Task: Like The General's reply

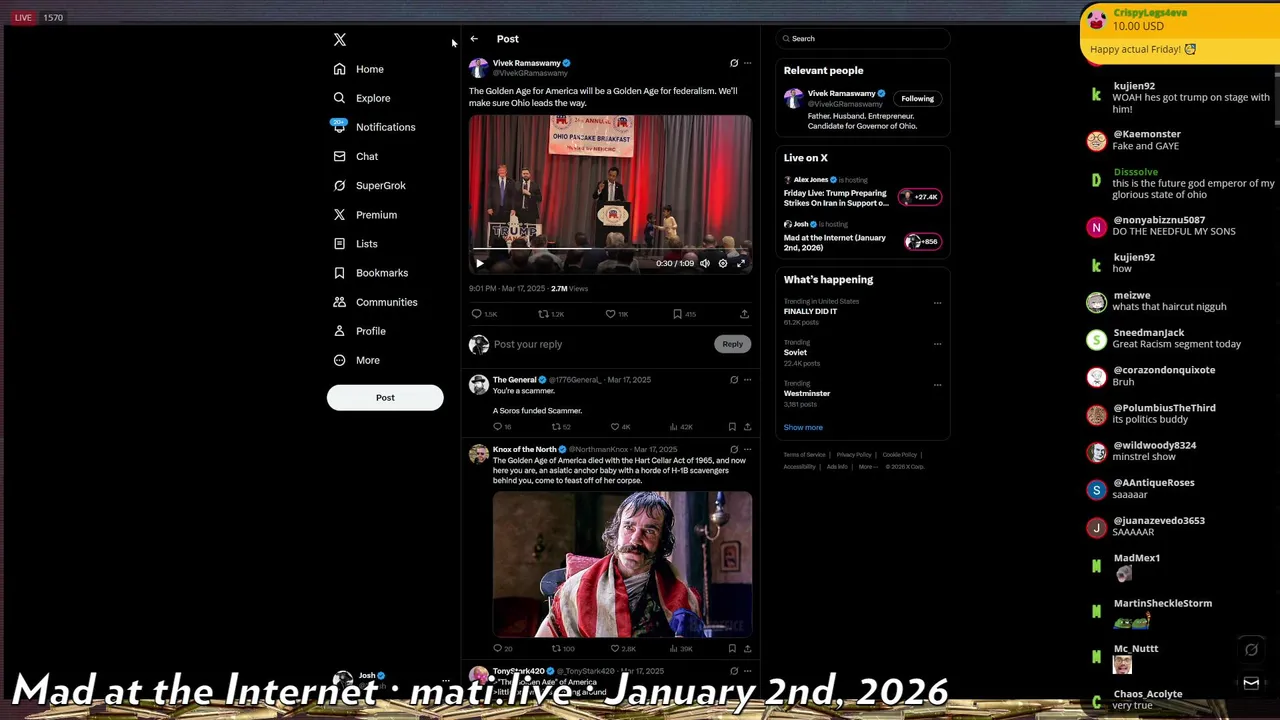Action: (615, 427)
